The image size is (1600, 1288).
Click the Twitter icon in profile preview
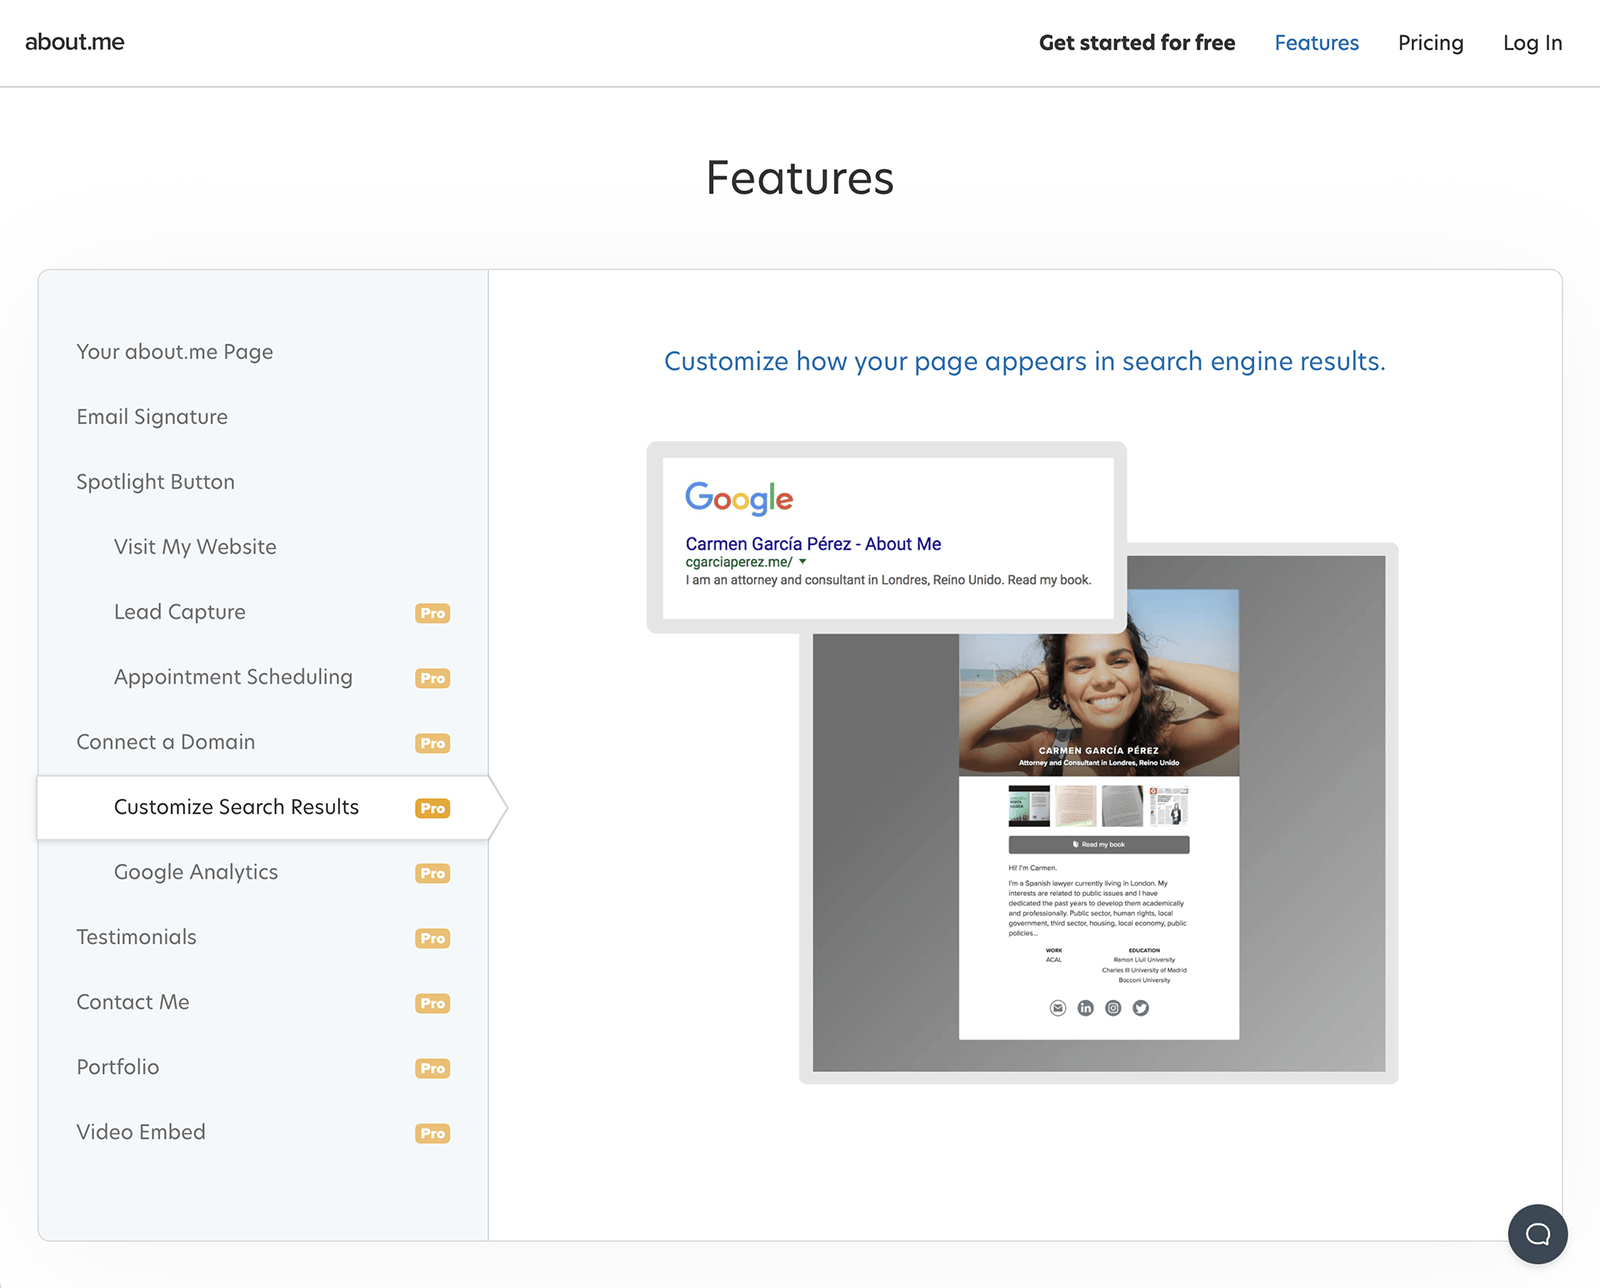(1141, 1008)
